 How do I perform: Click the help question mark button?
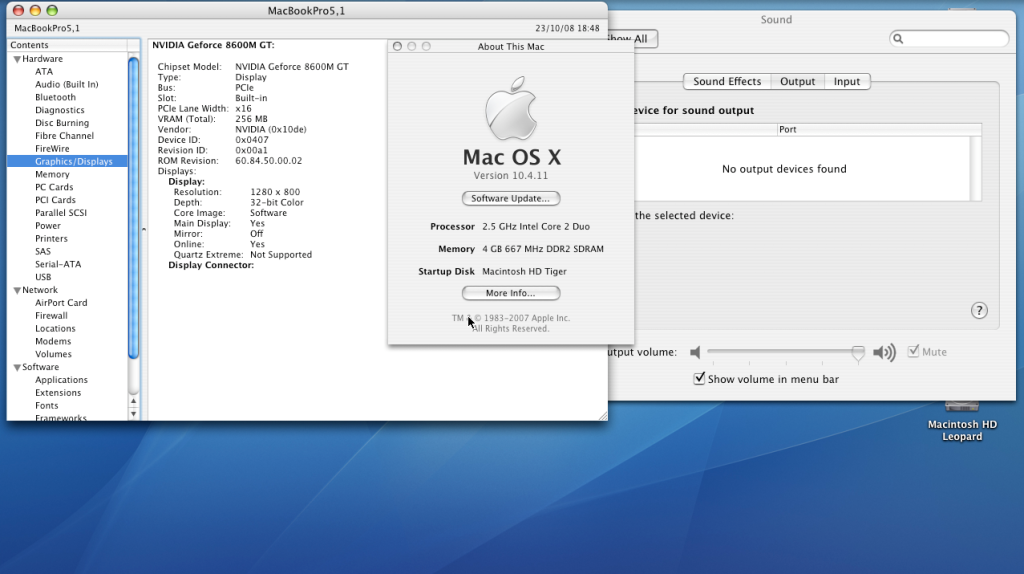pos(980,311)
